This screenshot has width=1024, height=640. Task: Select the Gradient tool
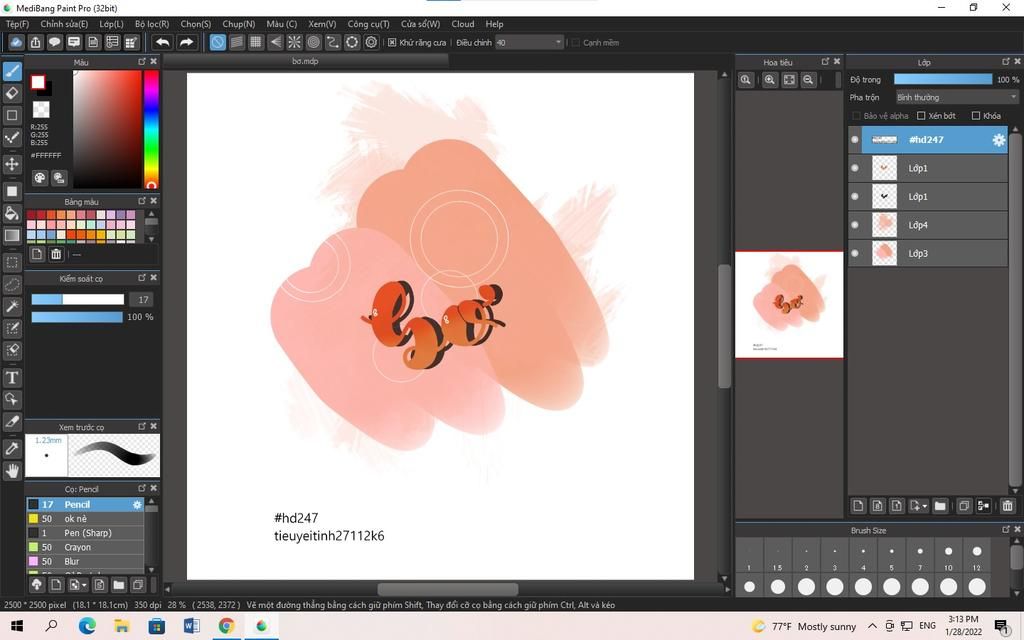click(12, 235)
